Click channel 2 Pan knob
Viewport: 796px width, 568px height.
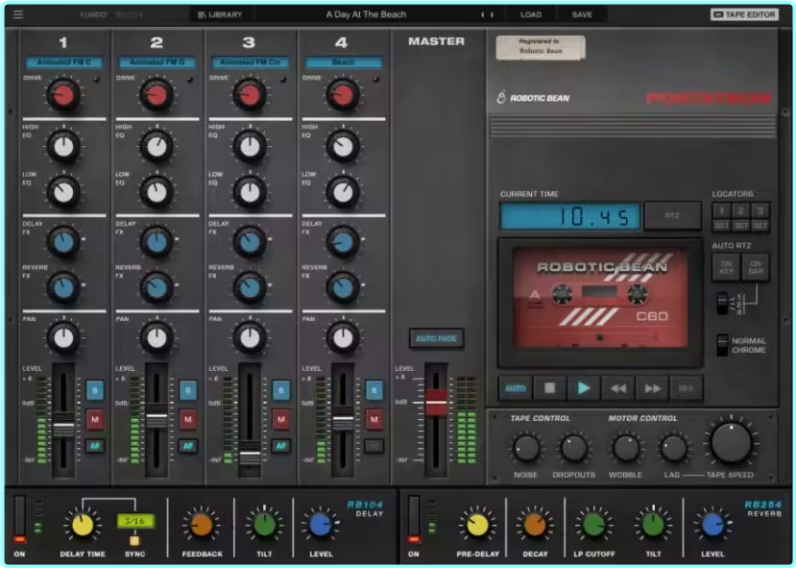[157, 338]
